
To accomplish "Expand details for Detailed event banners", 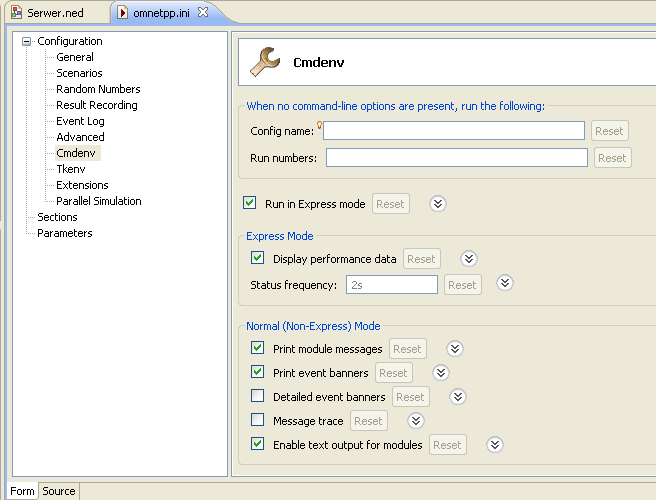I will pyautogui.click(x=458, y=397).
